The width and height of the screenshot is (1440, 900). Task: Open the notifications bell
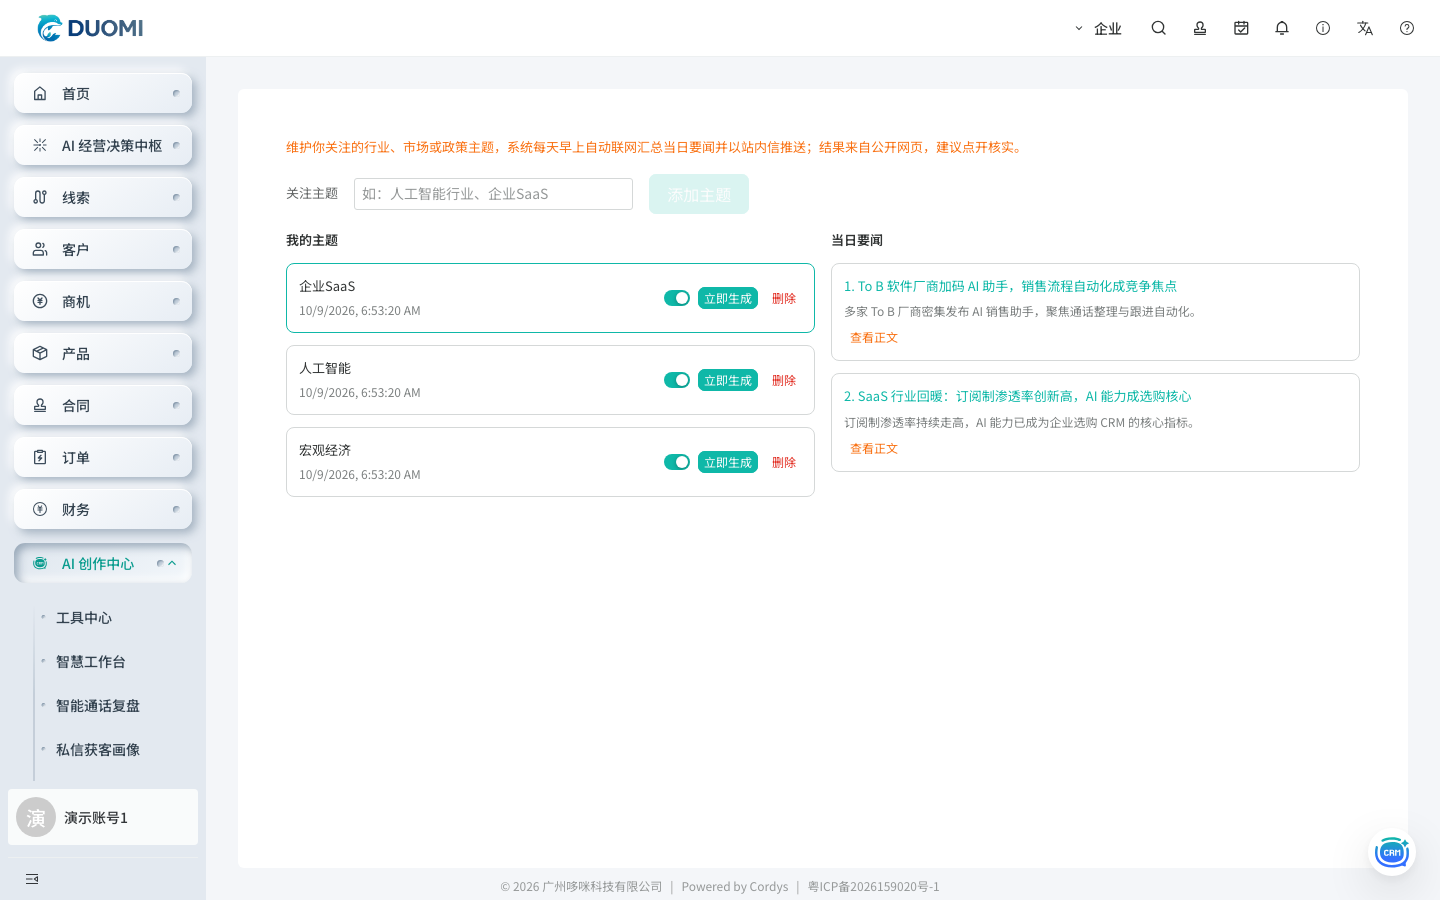coord(1282,28)
